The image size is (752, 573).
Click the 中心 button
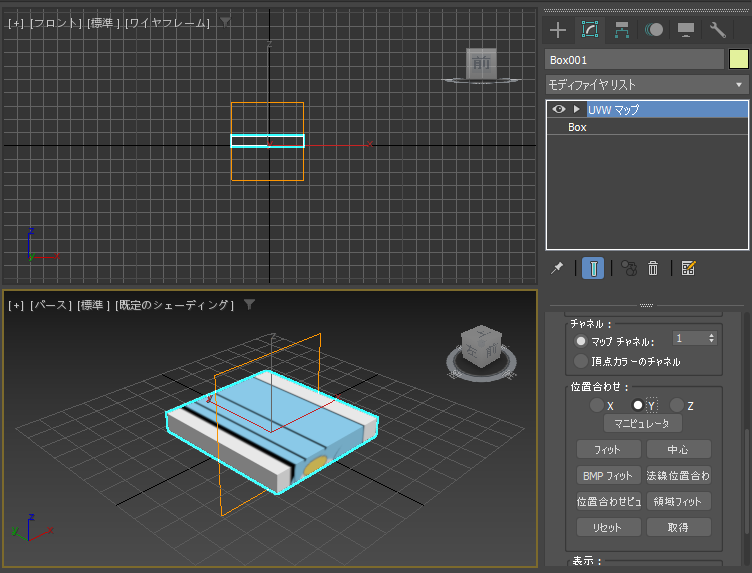679,449
